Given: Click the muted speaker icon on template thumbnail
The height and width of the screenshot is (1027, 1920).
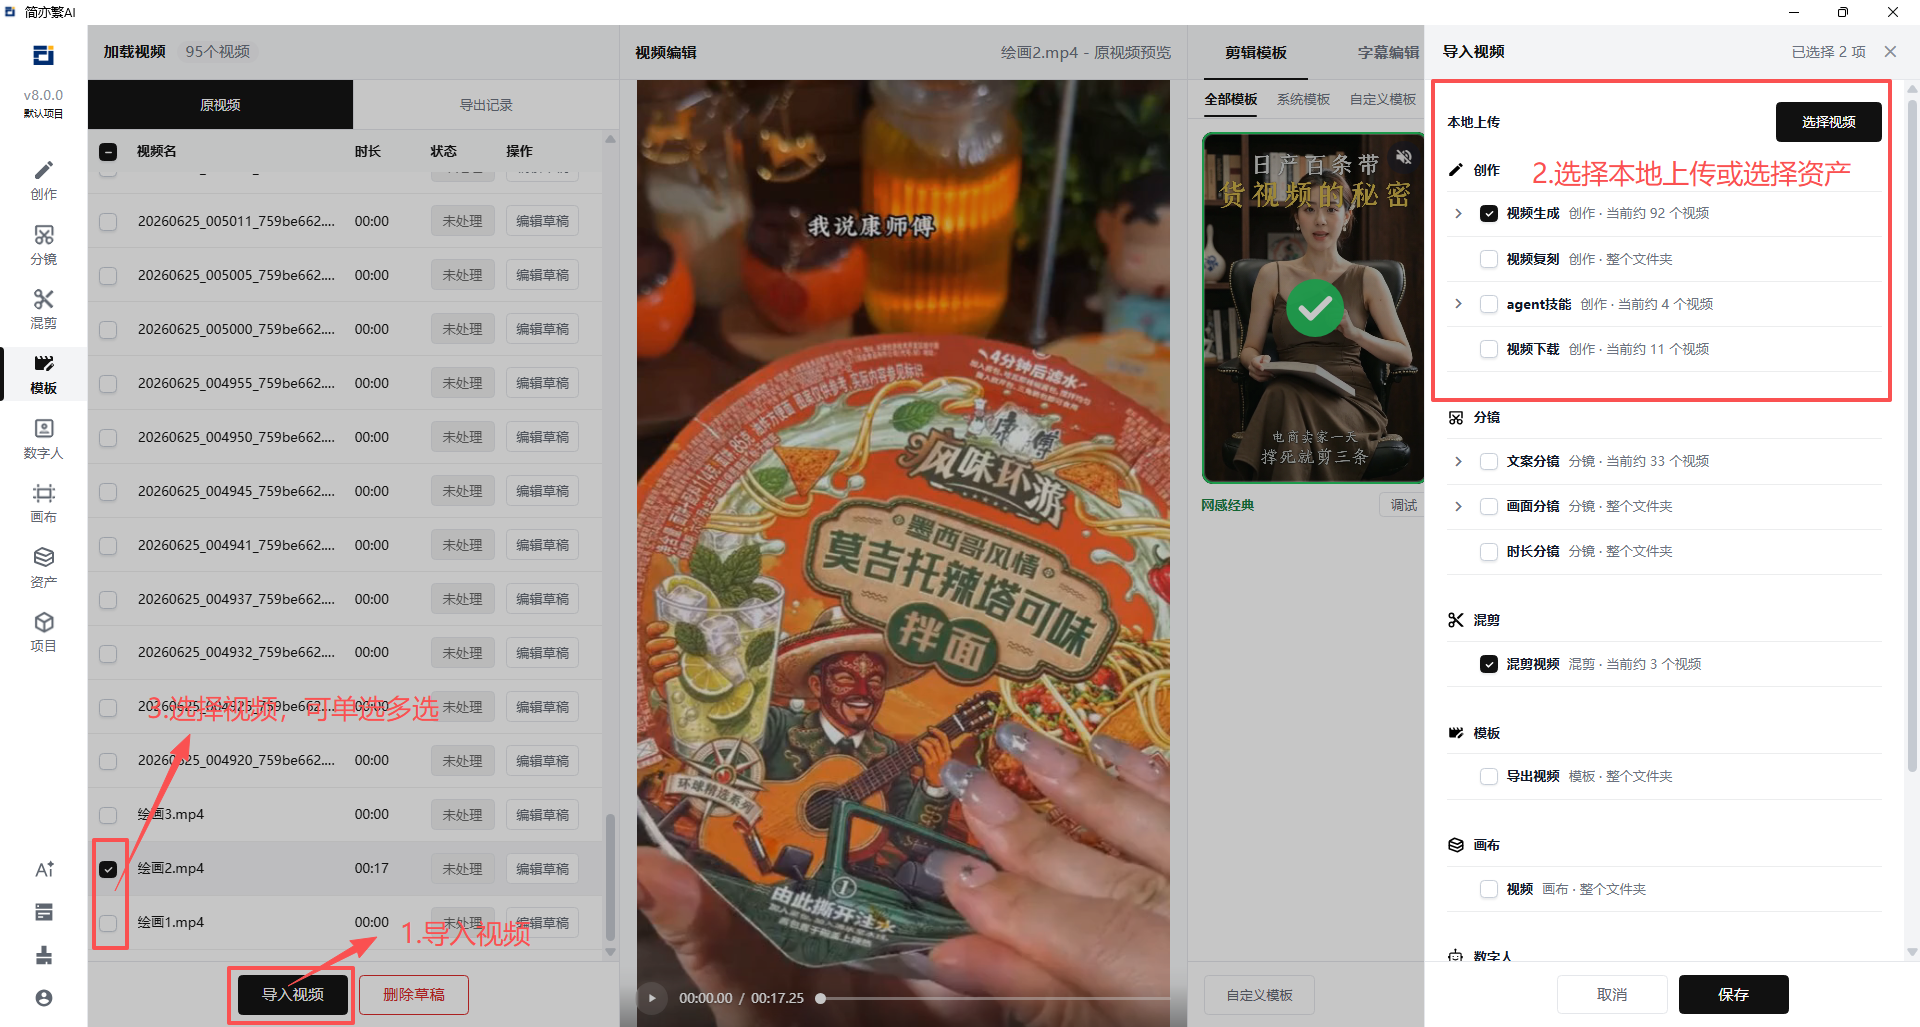Looking at the screenshot, I should click(x=1404, y=157).
